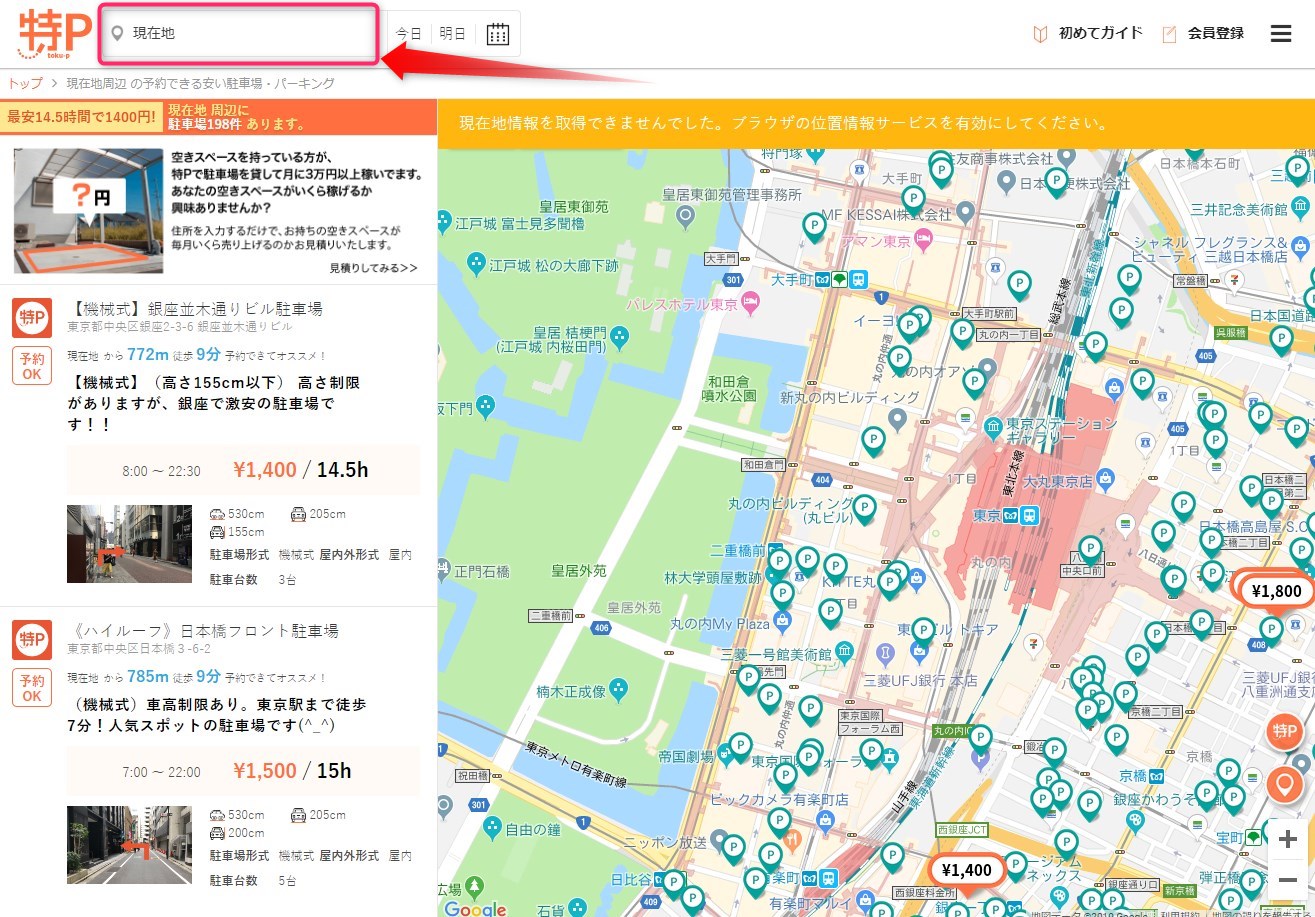The image size is (1315, 917).
Task: Open 日本橋フロント駐車場 listing title
Action: tap(206, 631)
